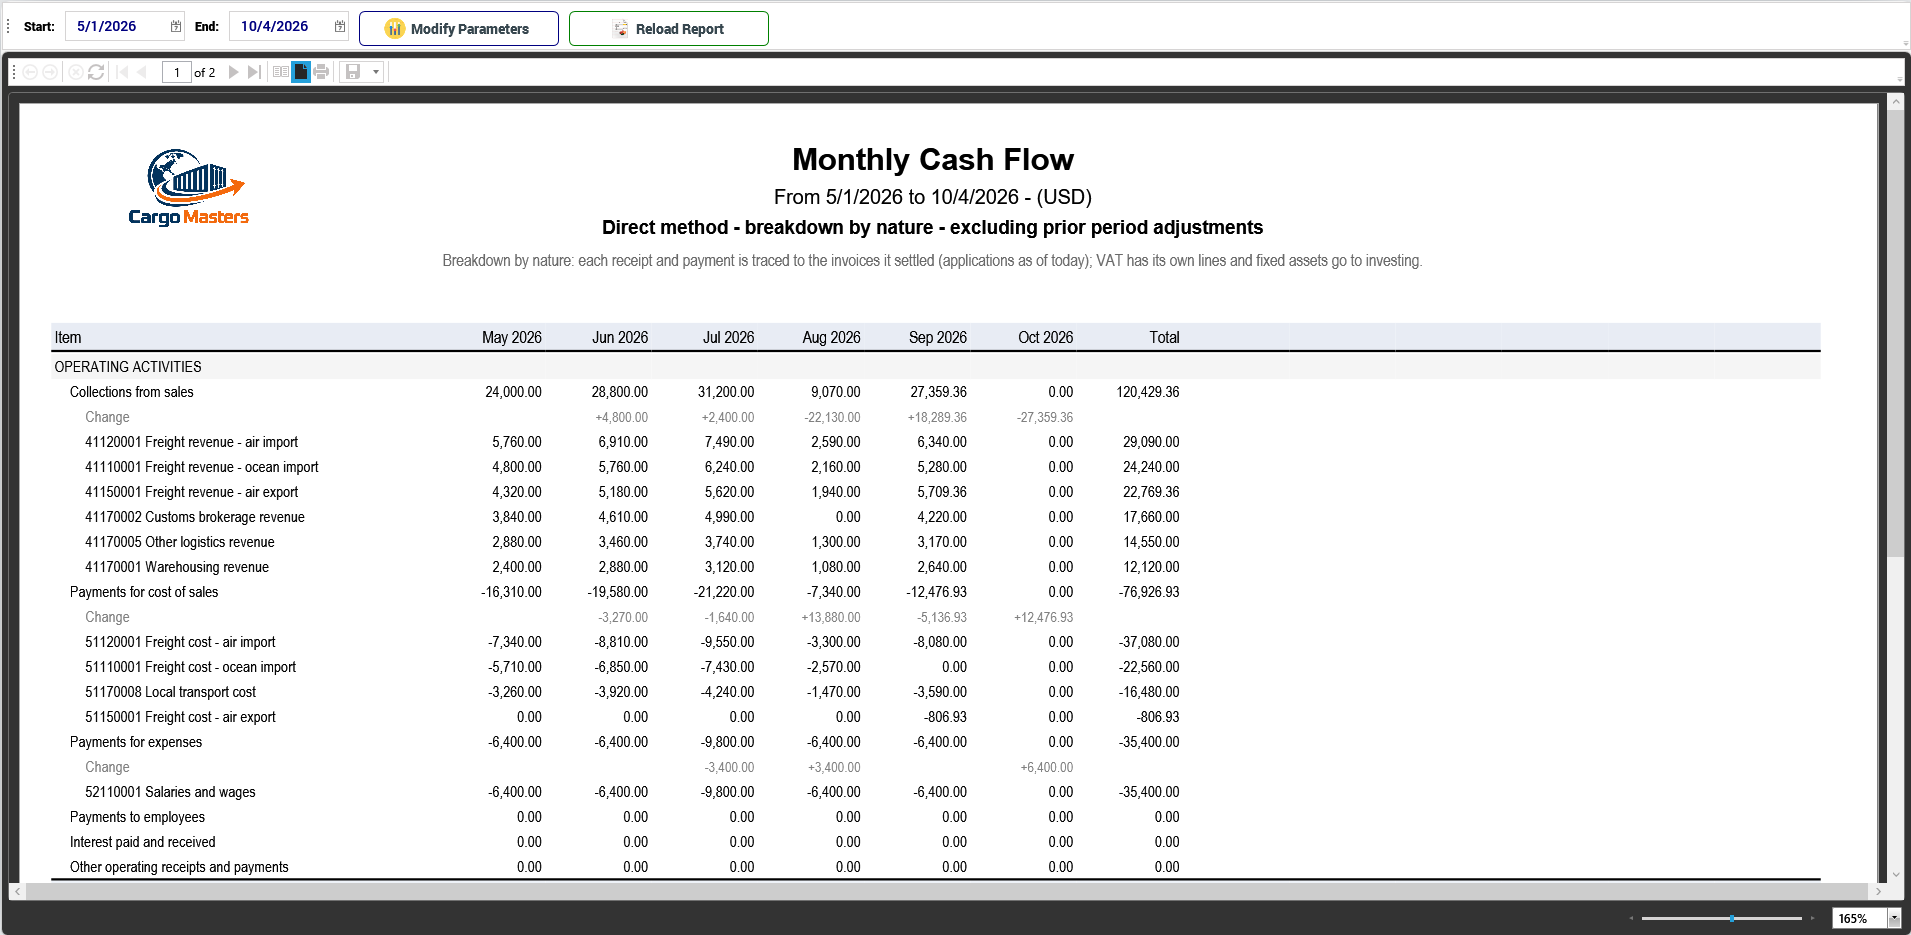Viewport: 1911px width, 935px height.
Task: Open the document map layout icon
Action: [x=281, y=72]
